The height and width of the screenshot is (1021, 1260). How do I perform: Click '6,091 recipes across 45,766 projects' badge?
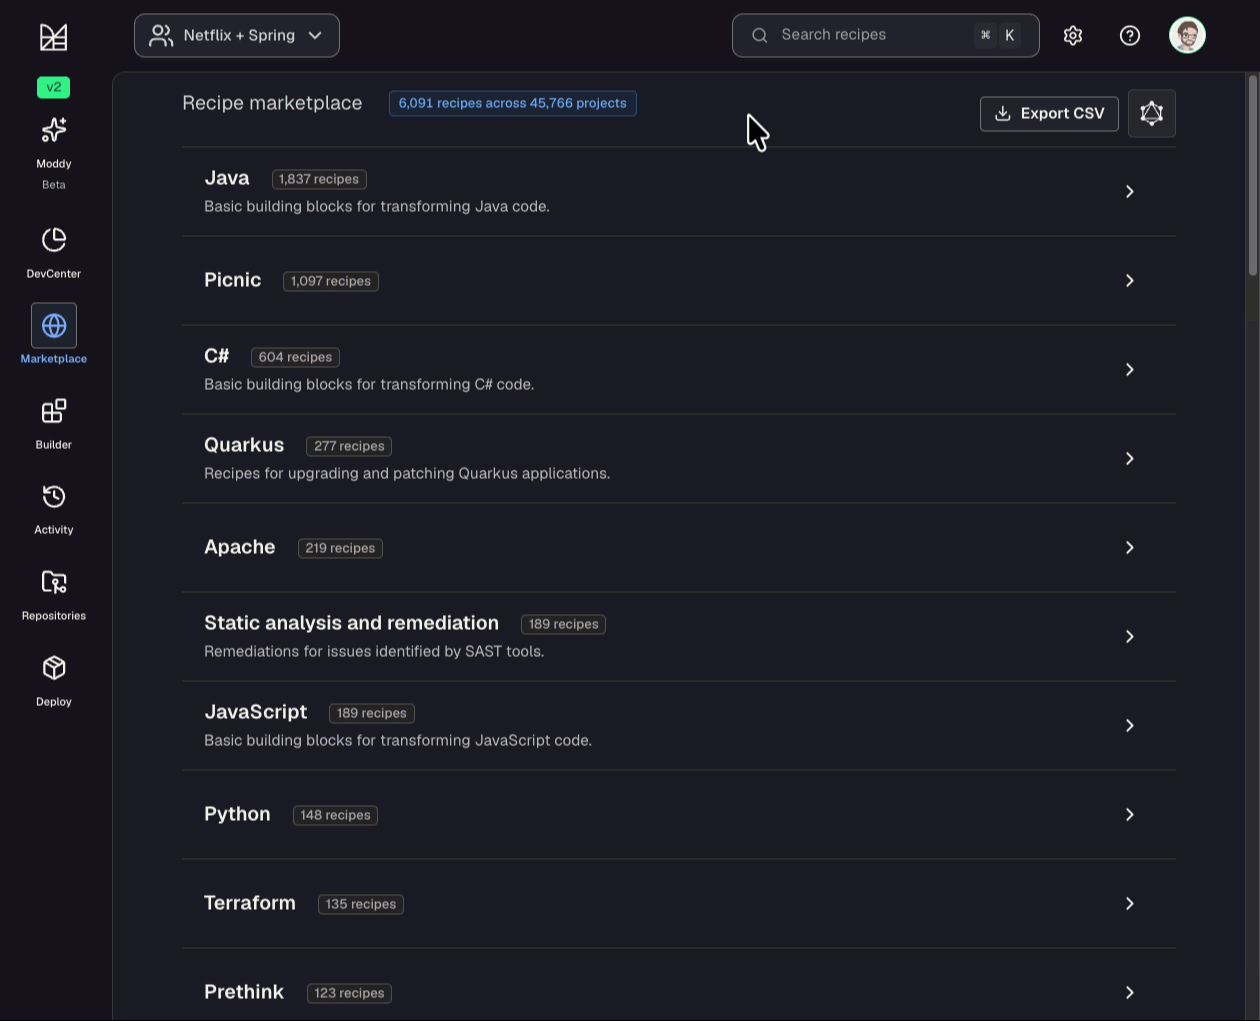pos(513,103)
